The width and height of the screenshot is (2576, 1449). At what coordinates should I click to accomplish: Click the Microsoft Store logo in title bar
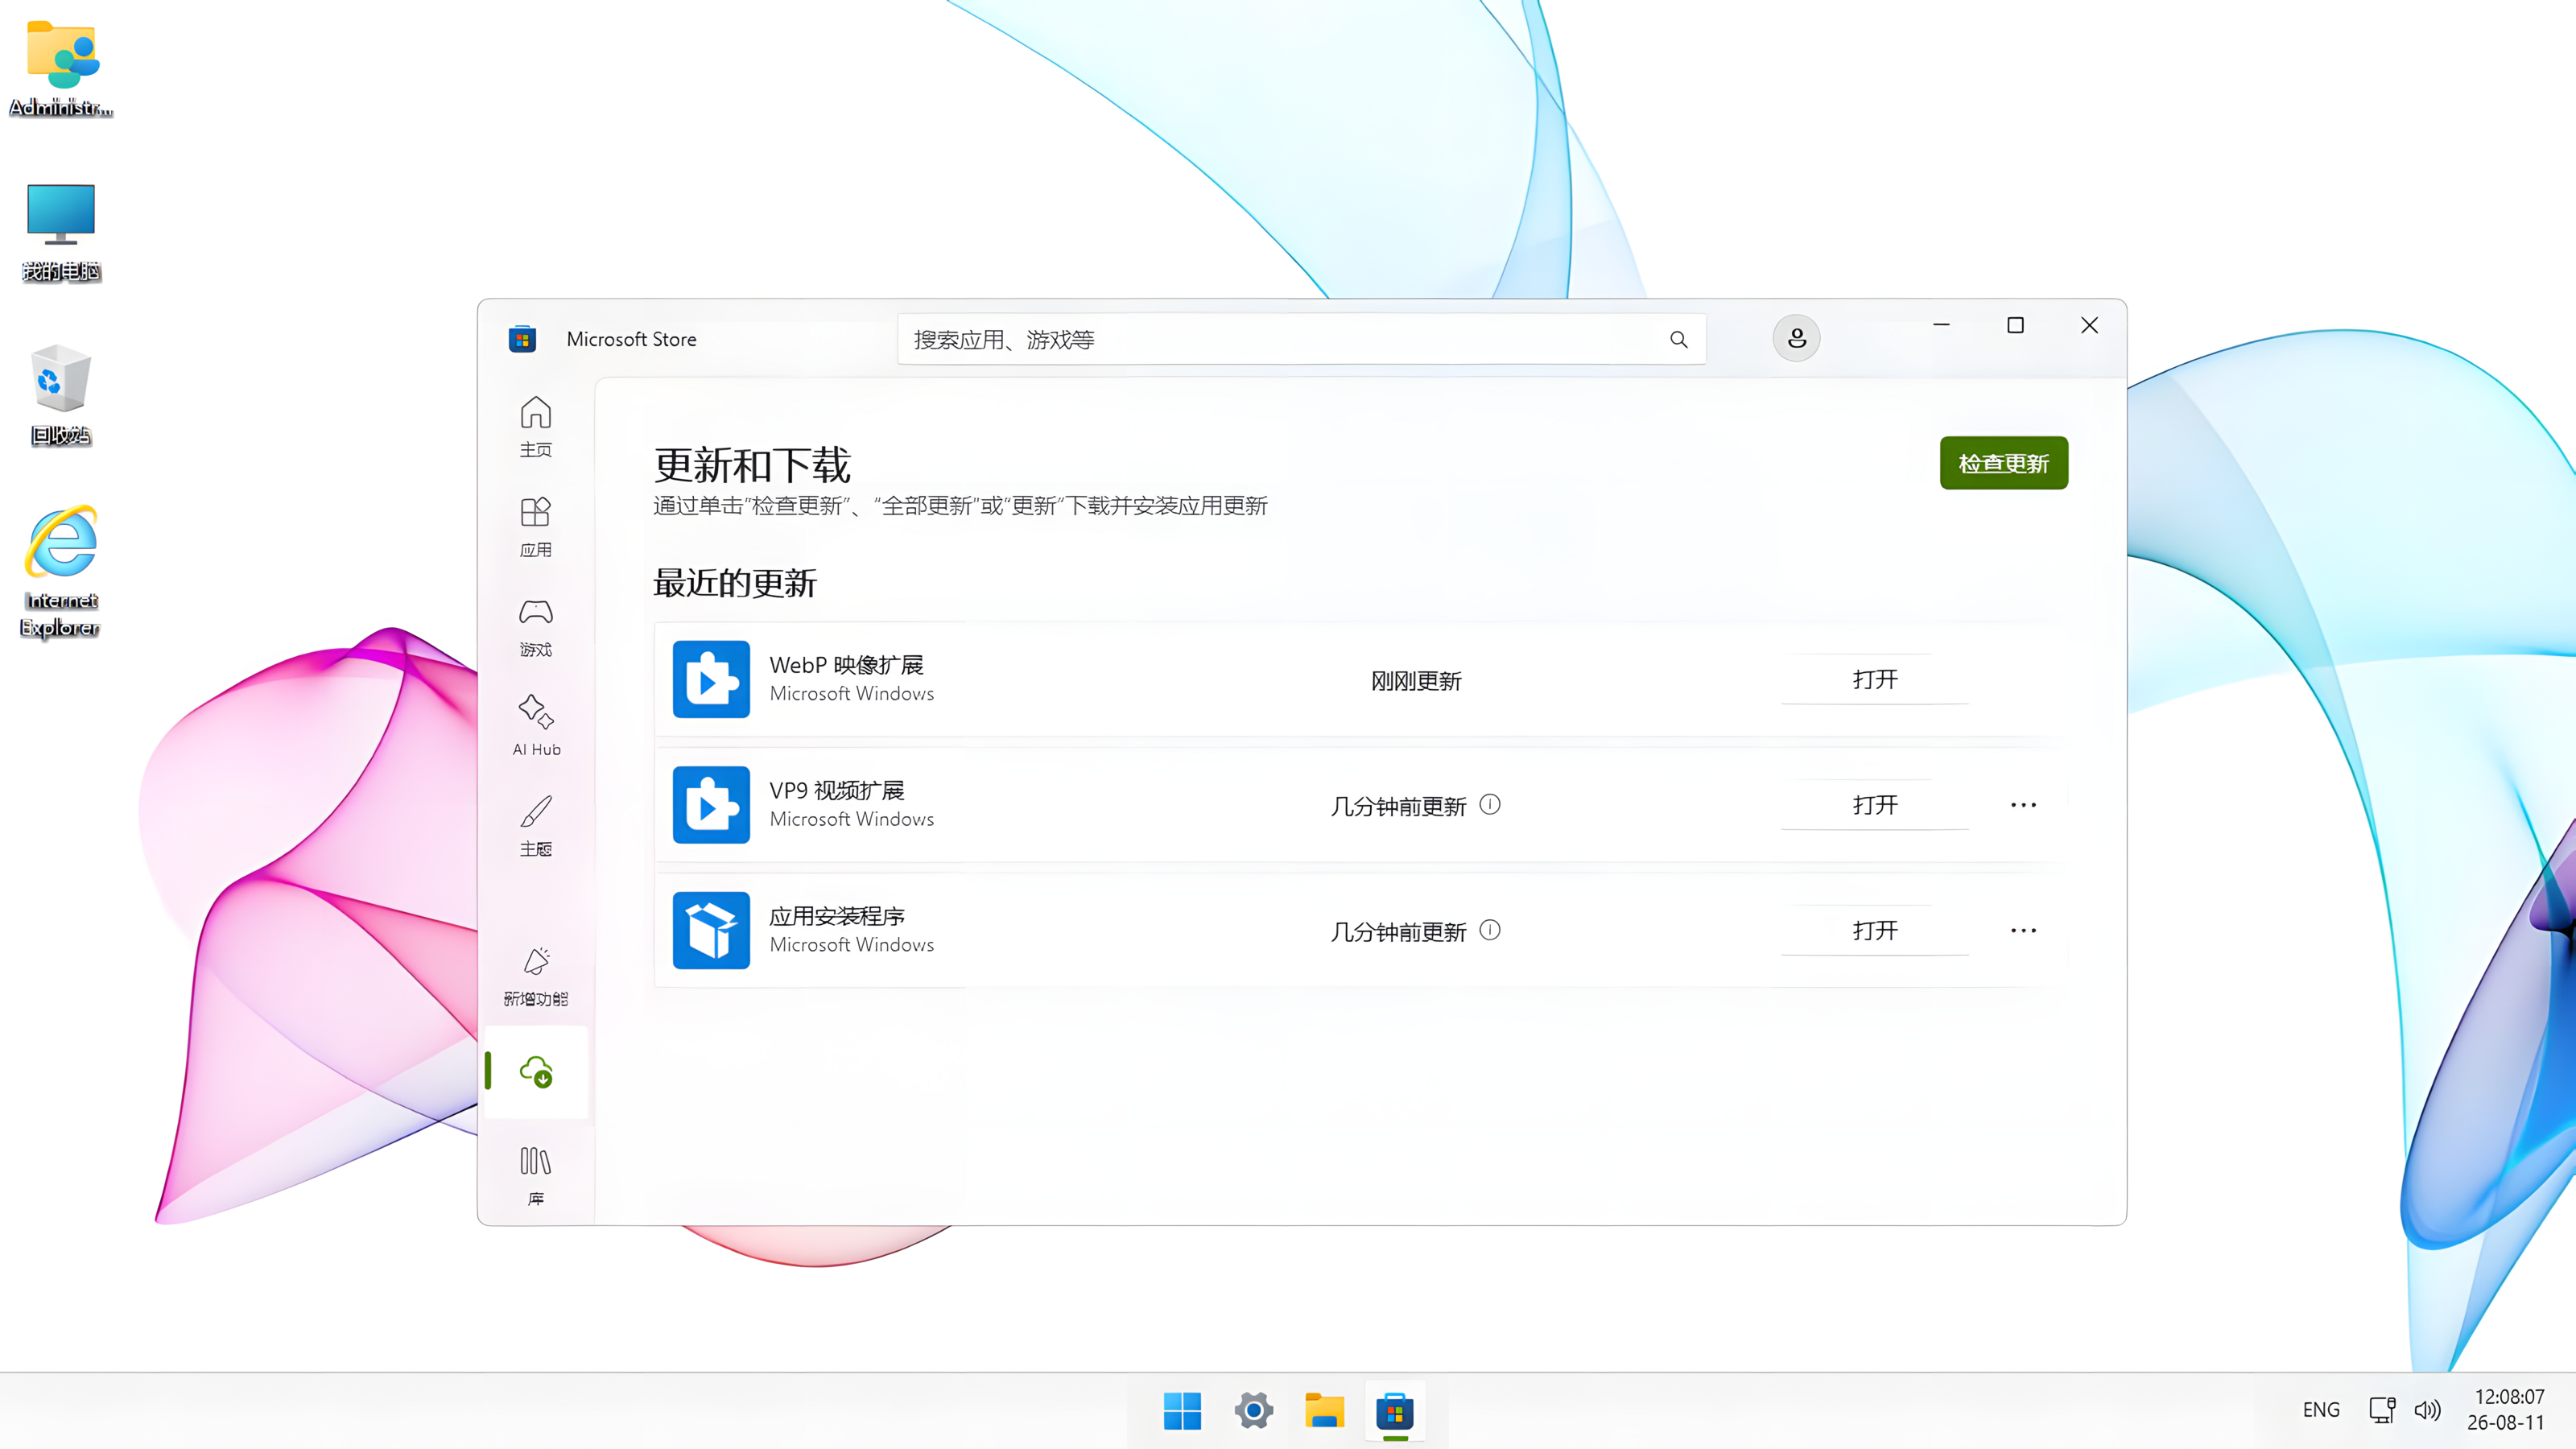(x=522, y=339)
